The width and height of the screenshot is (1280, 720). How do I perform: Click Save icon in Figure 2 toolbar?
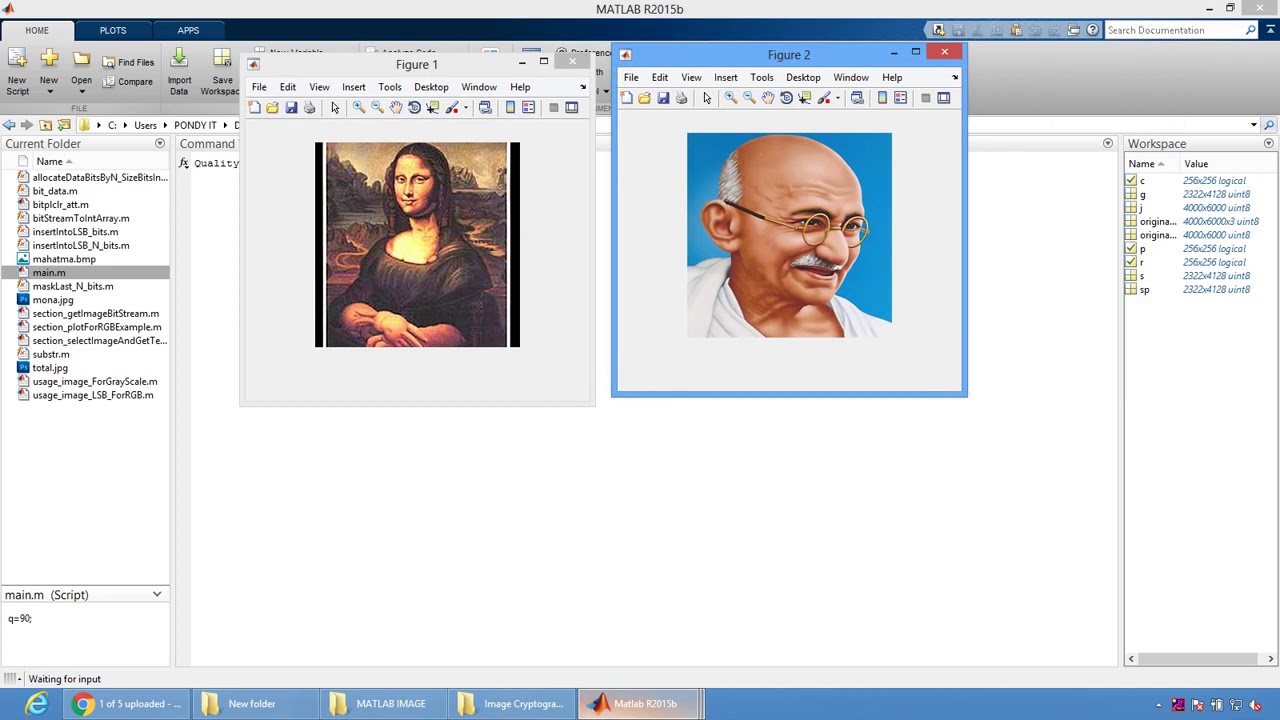pos(663,98)
